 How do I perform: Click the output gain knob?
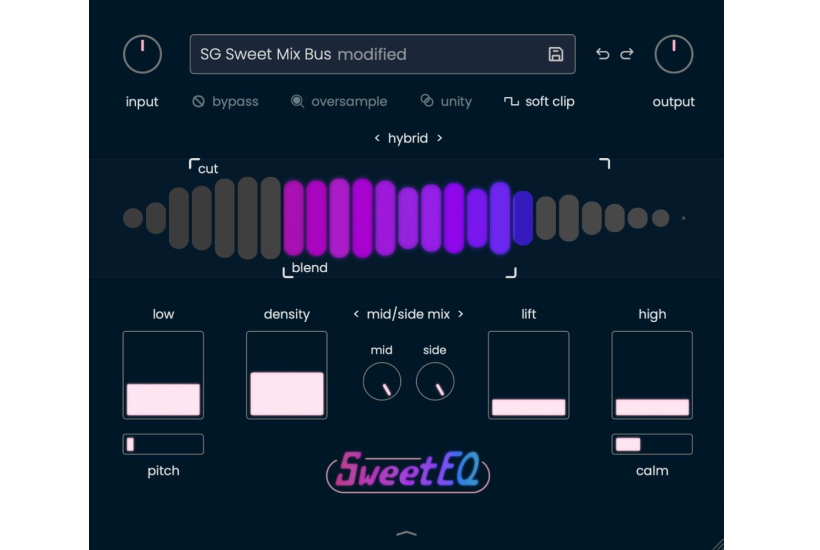[x=674, y=54]
